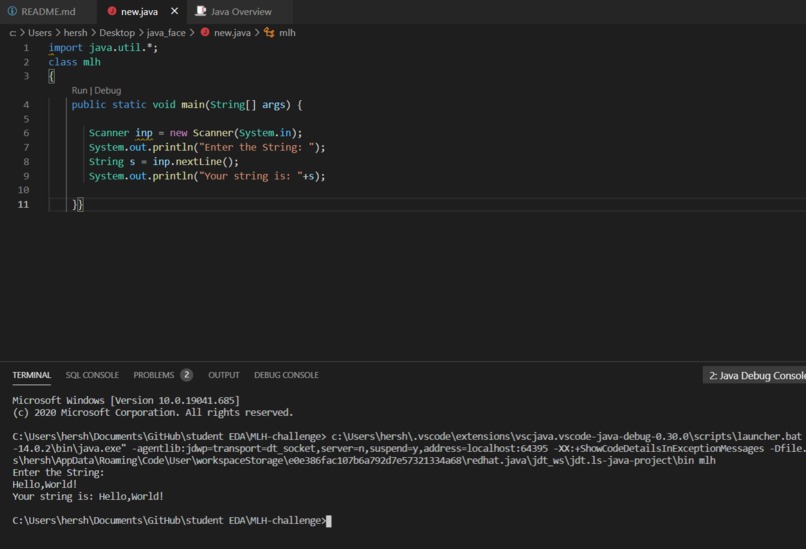806x549 pixels.
Task: Open the PROBLEMS panel tab
Action: tap(154, 375)
